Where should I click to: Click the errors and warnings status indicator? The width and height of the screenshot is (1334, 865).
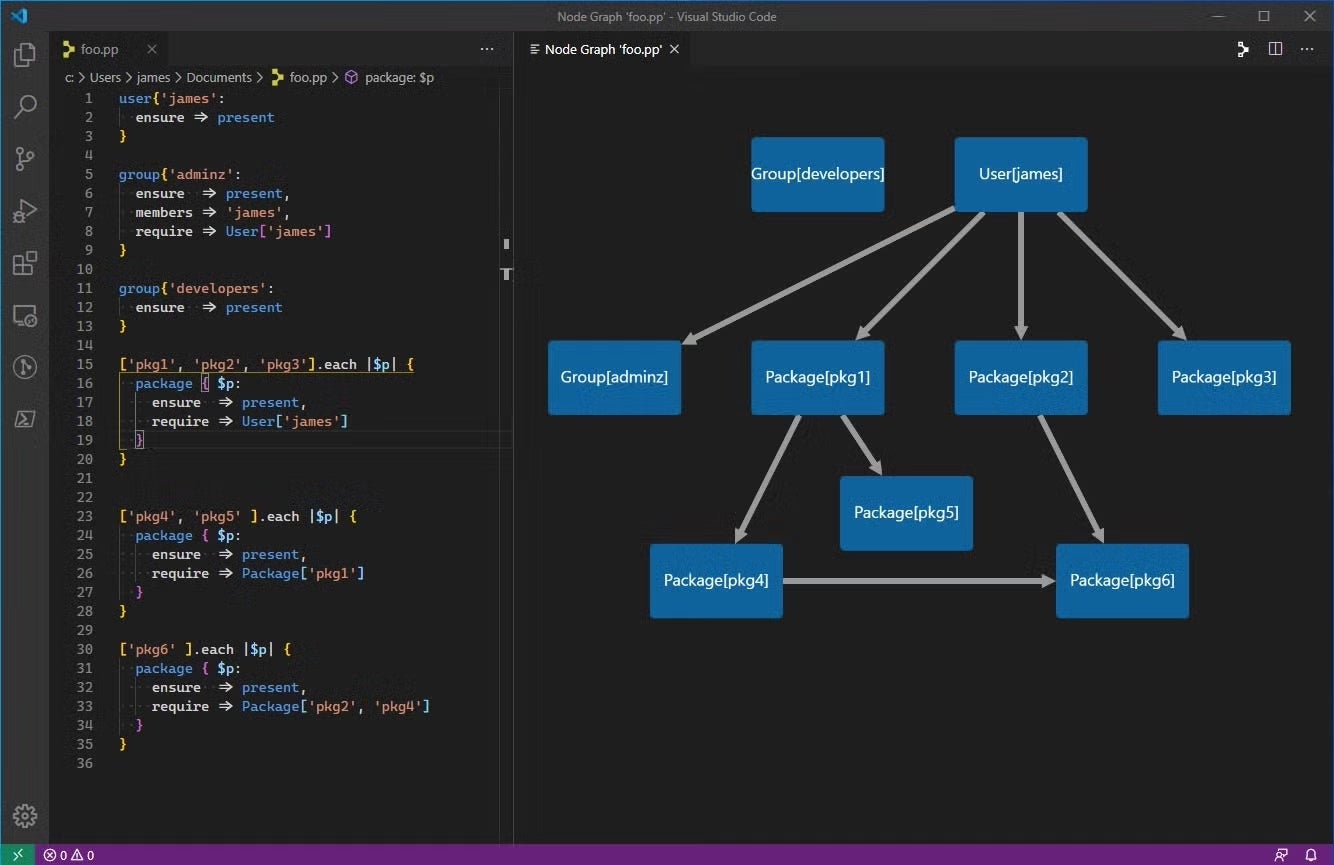[69, 855]
